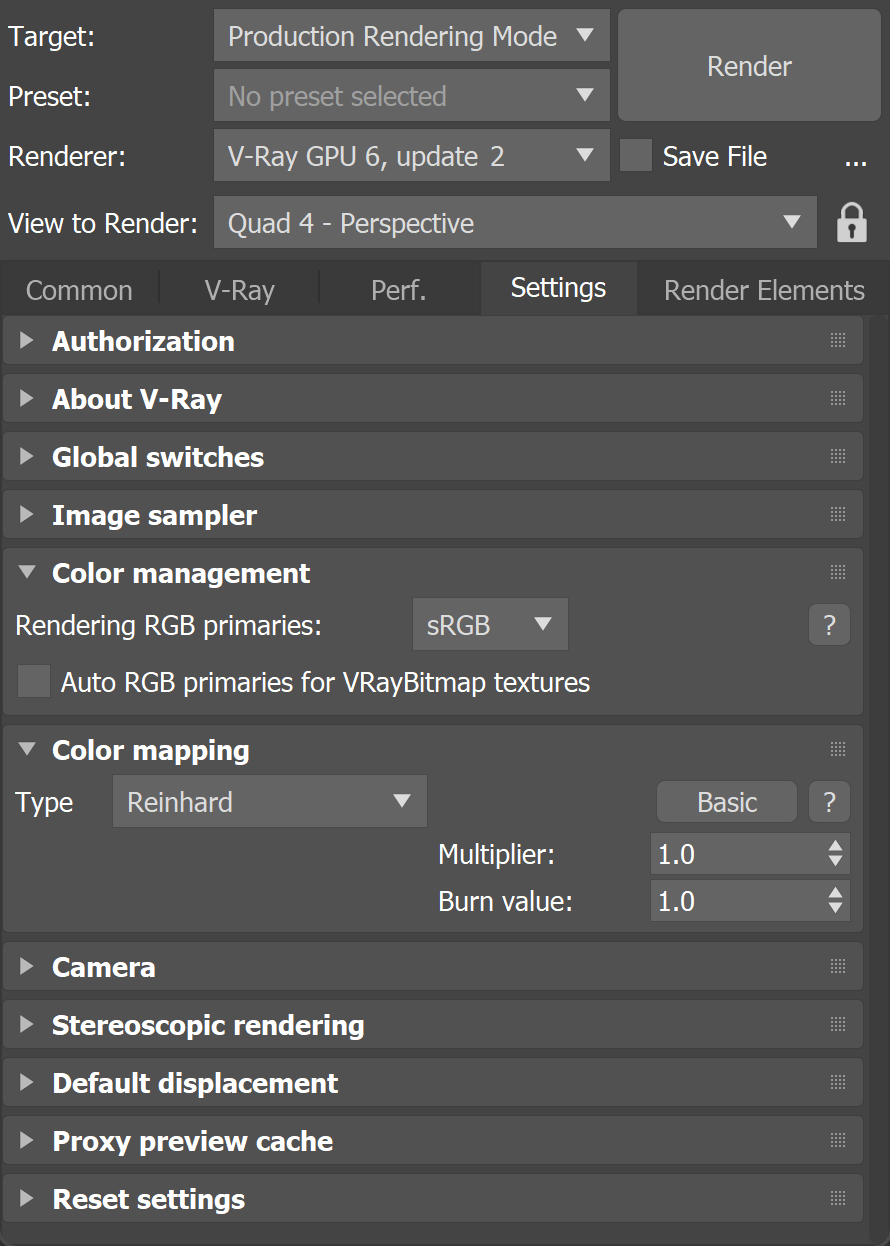This screenshot has height=1246, width=890.
Task: Toggle Auto RGB primaries for VRayBitmap textures
Action: point(33,681)
